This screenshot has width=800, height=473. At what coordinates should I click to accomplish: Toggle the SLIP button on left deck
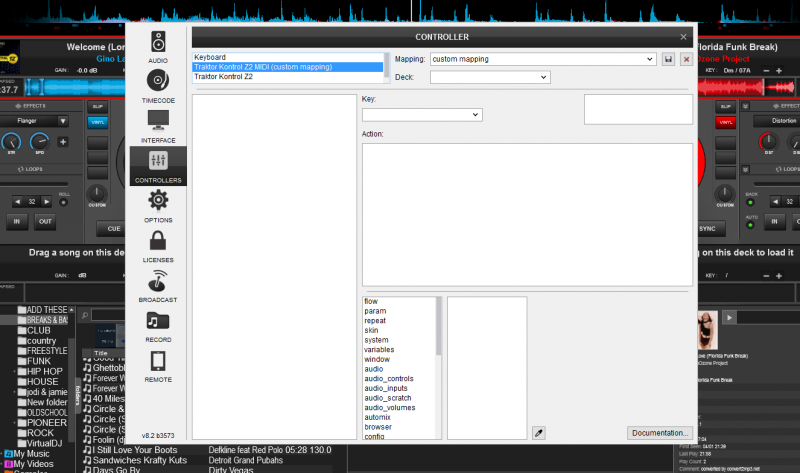[97, 106]
